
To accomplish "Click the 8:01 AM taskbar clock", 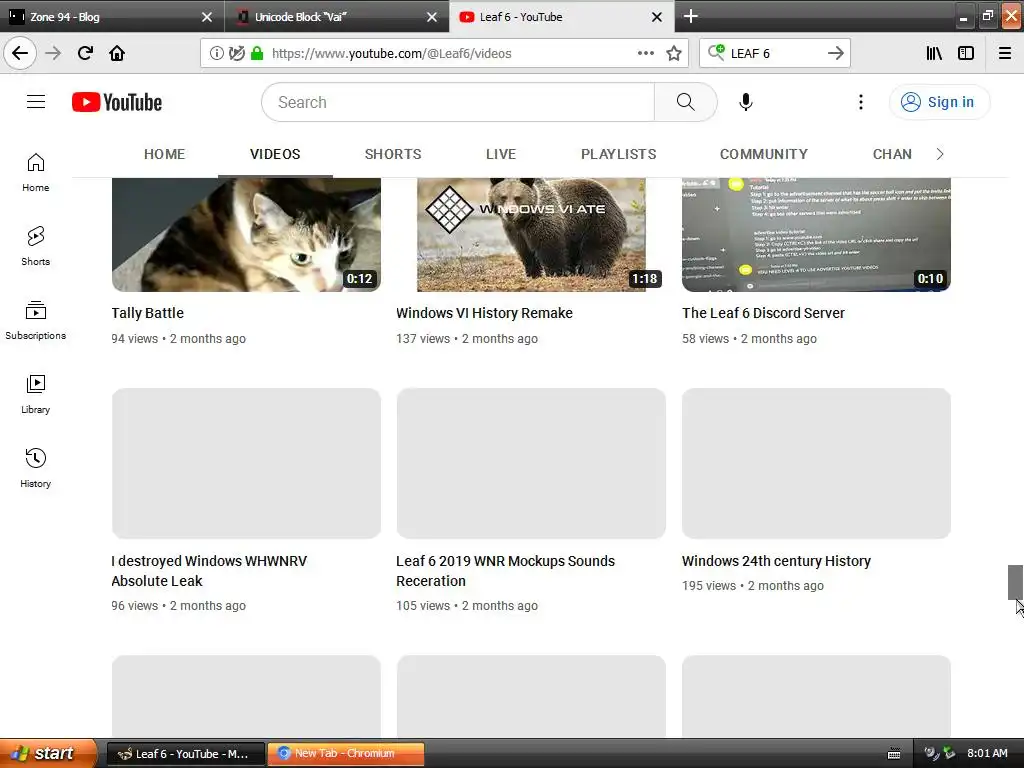I will pyautogui.click(x=987, y=753).
